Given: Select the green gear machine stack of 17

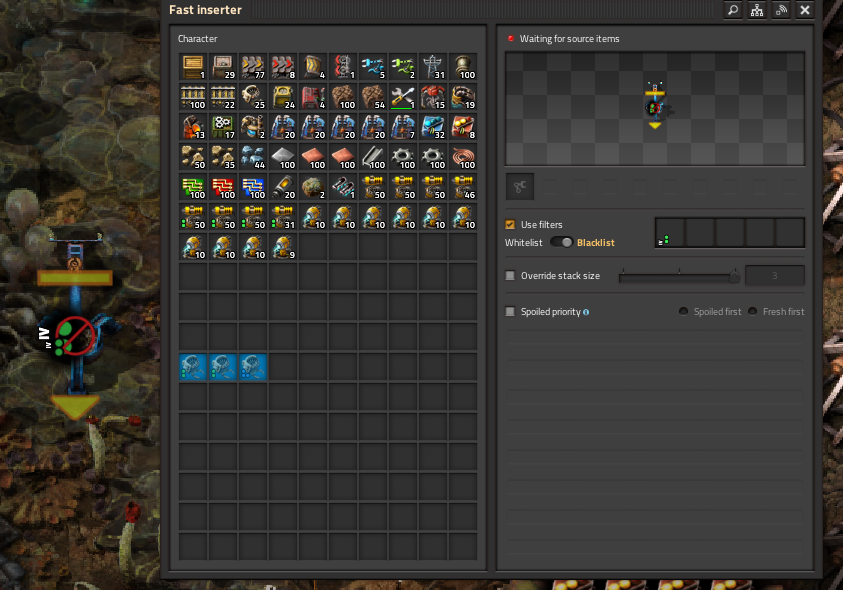Looking at the screenshot, I should pyautogui.click(x=223, y=127).
